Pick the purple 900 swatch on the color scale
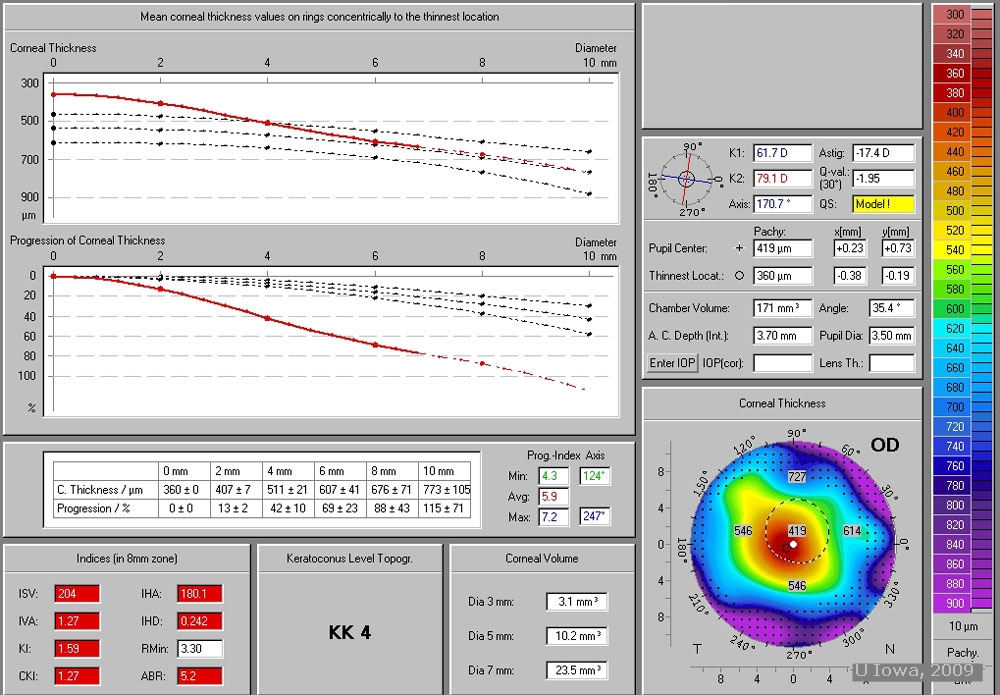 click(955, 603)
